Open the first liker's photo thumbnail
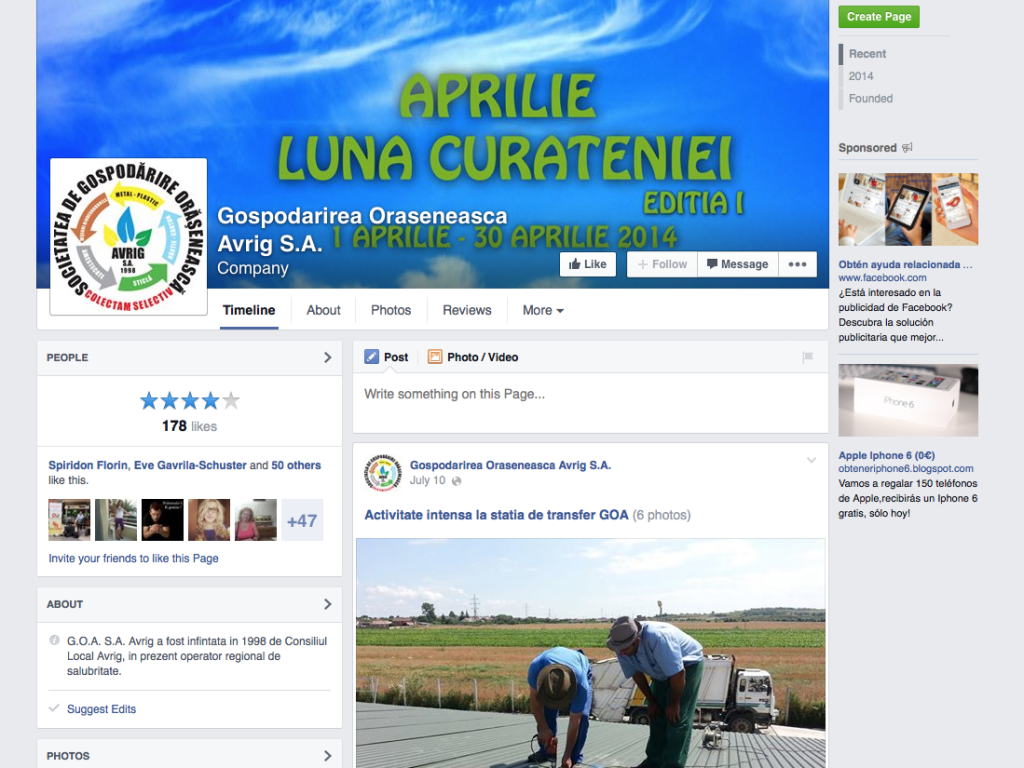The image size is (1024, 768). tap(69, 520)
